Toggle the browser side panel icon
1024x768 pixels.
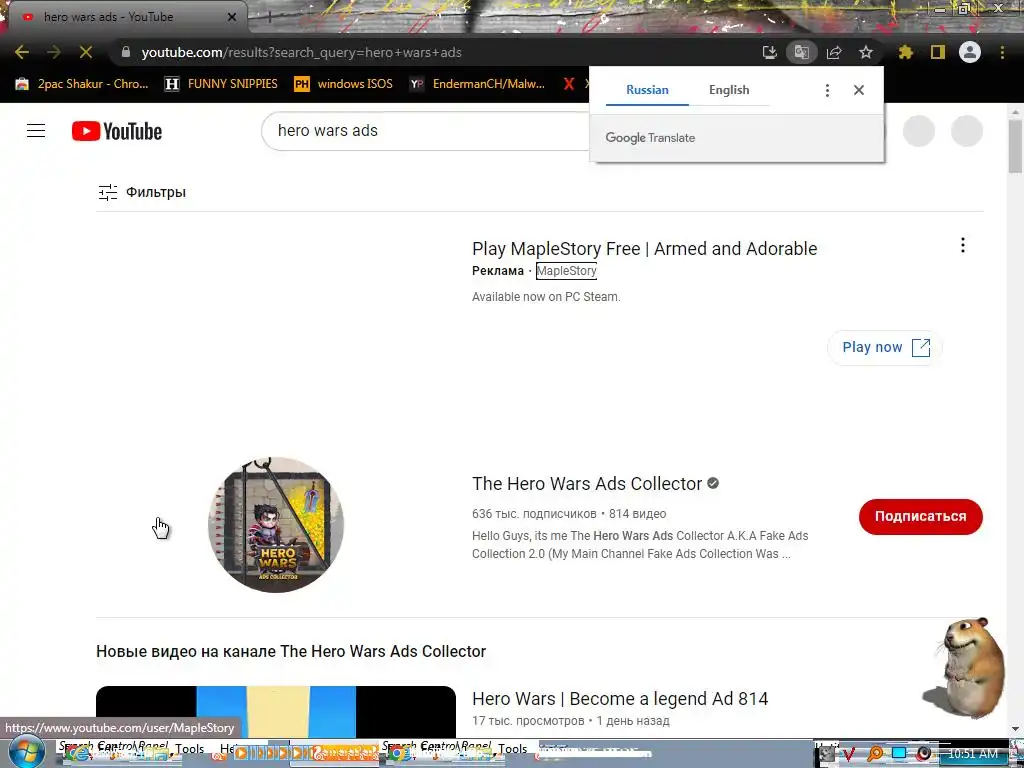pyautogui.click(x=938, y=52)
